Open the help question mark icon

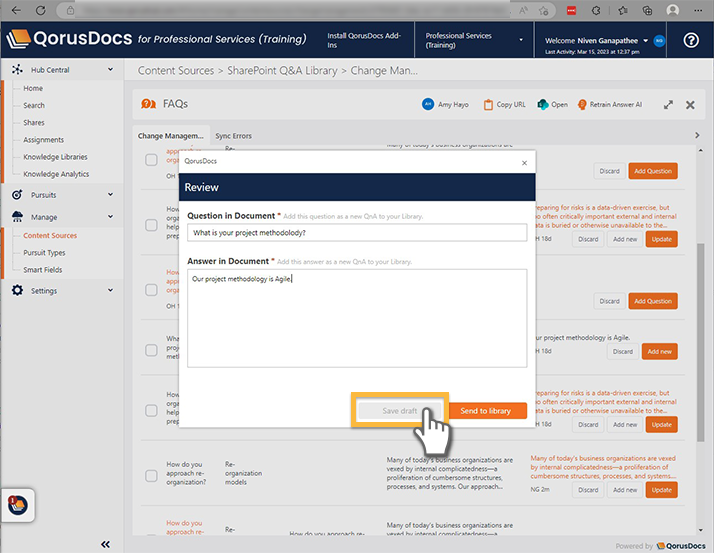click(x=691, y=41)
